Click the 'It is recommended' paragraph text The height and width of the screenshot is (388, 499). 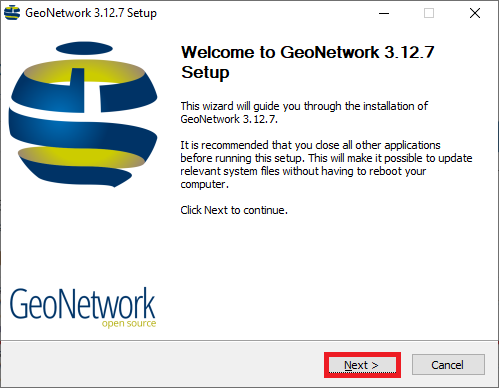click(x=326, y=164)
